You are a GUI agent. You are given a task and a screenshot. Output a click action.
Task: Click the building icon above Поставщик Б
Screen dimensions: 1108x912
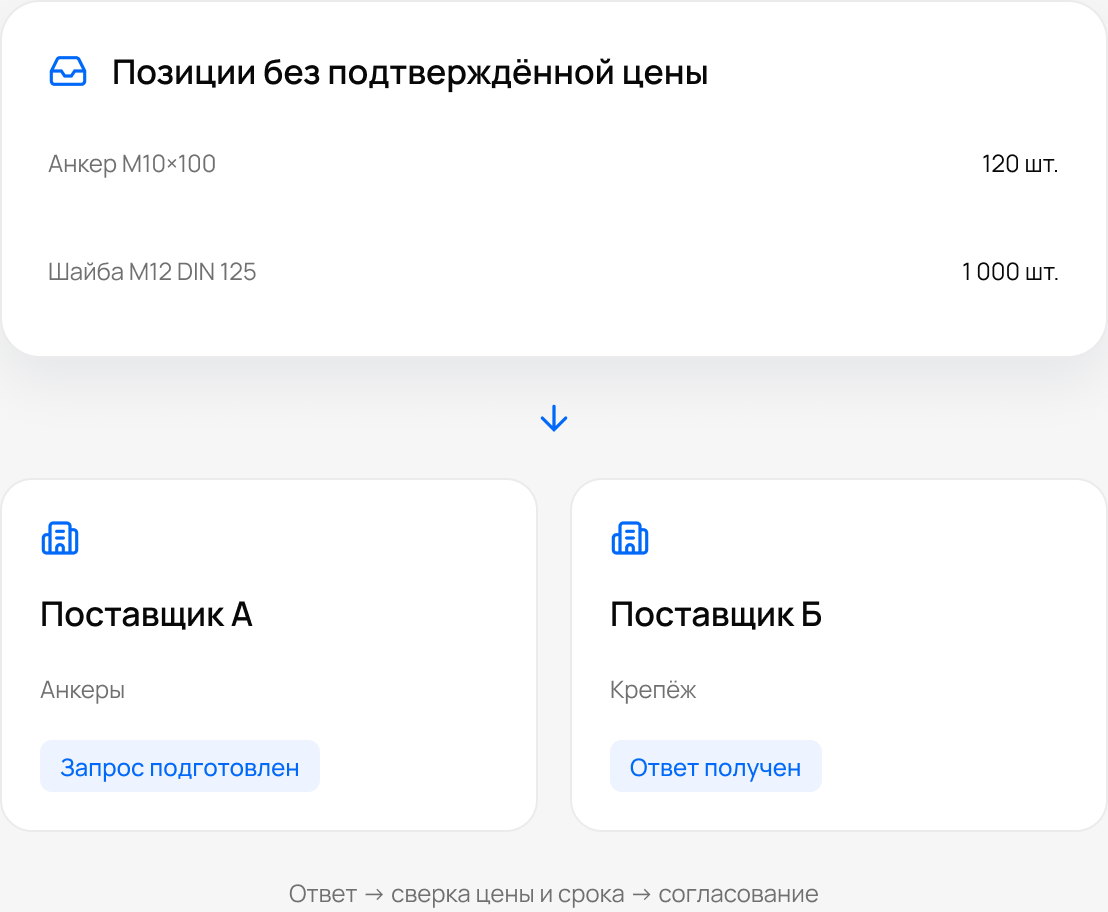click(x=630, y=539)
